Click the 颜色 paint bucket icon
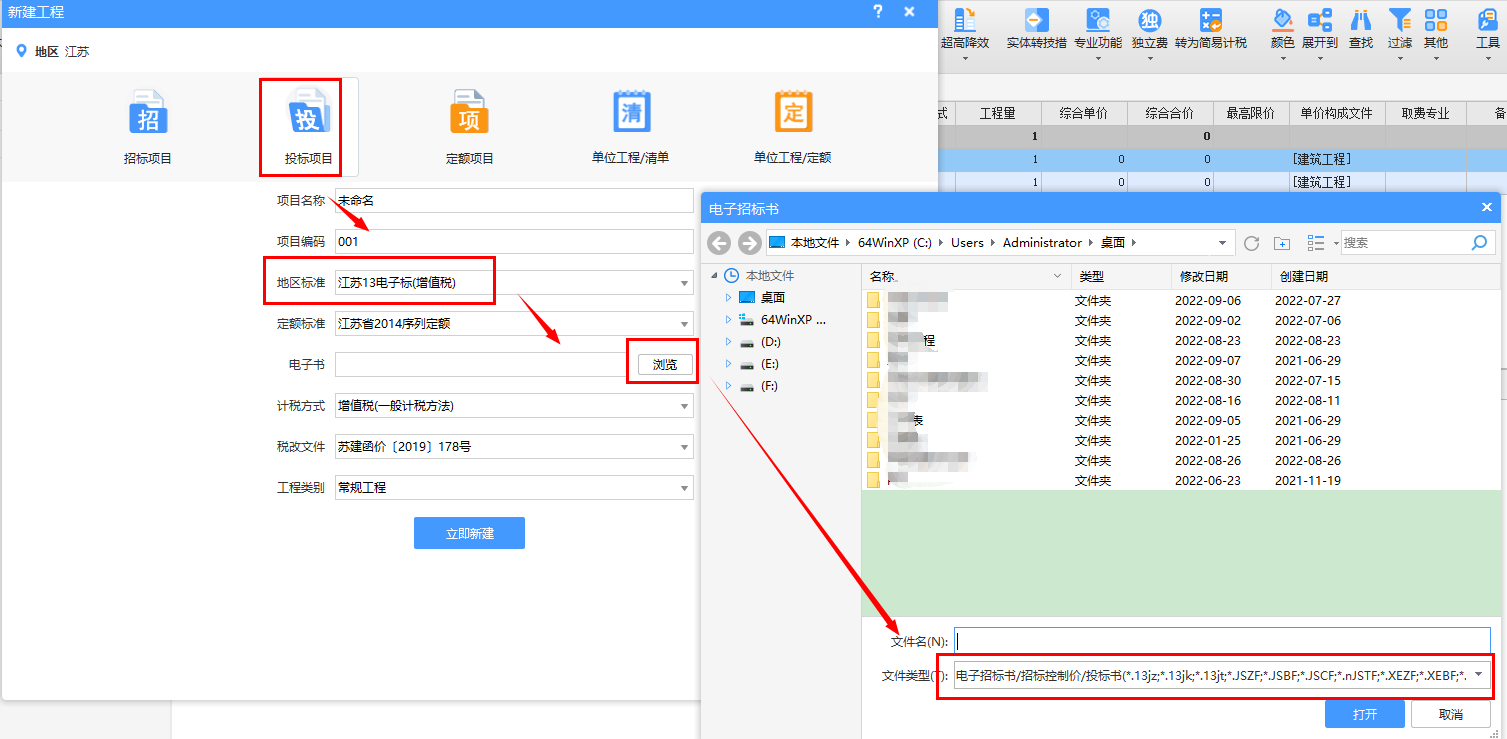 [1283, 20]
